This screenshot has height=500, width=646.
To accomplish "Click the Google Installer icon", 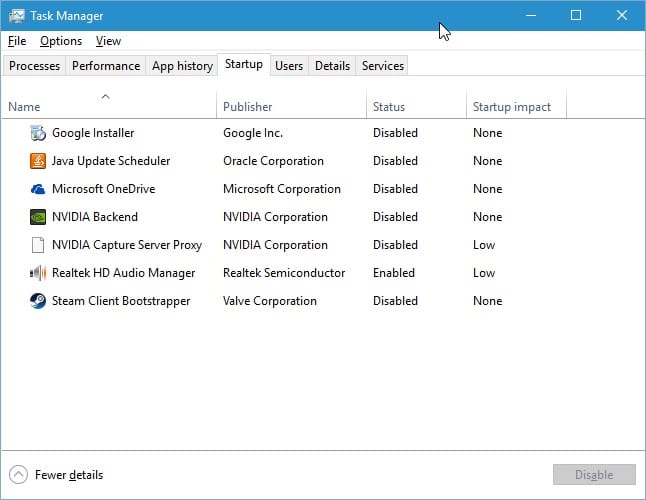I will coord(38,133).
